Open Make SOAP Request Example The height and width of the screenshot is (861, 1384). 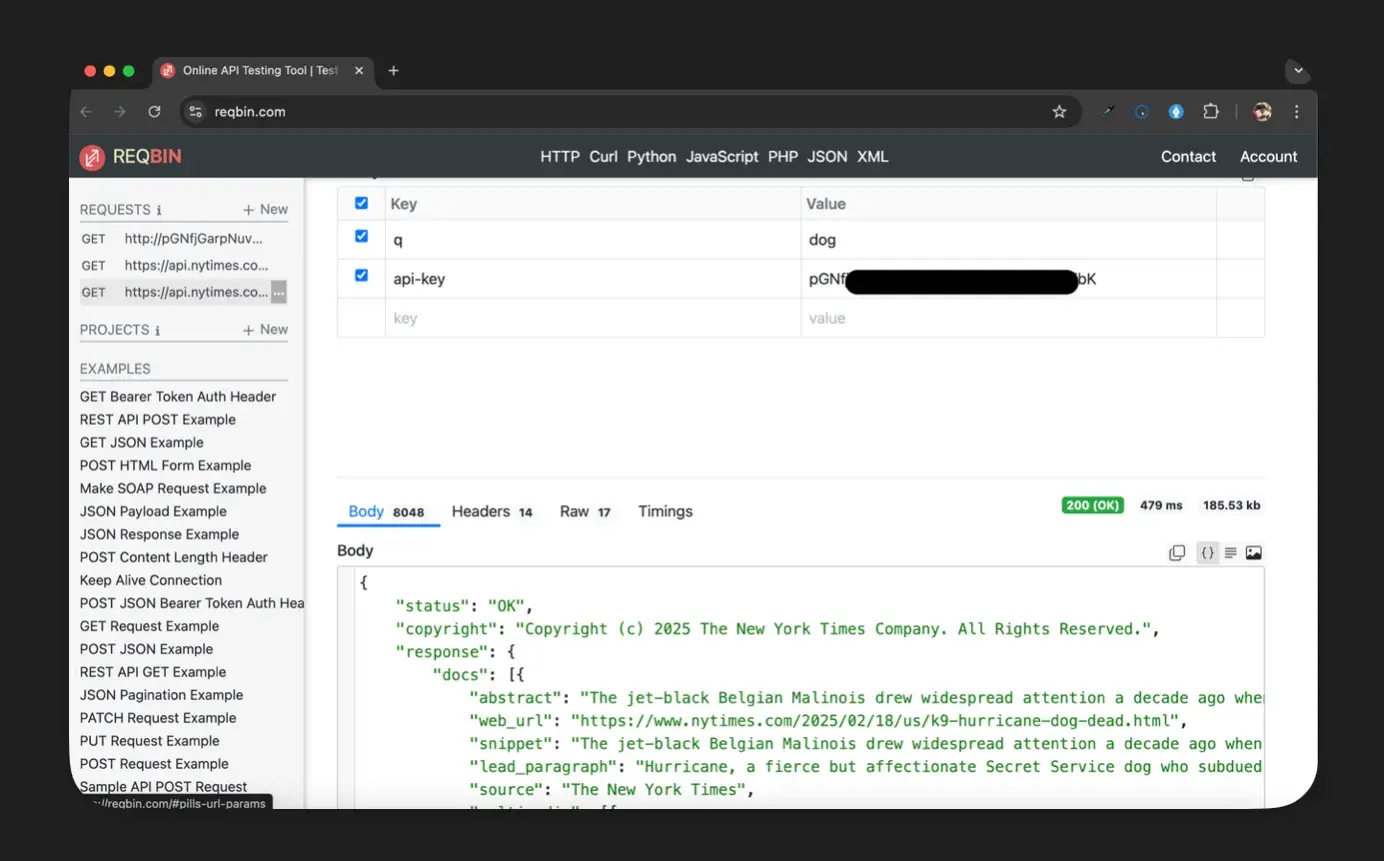pyautogui.click(x=173, y=489)
